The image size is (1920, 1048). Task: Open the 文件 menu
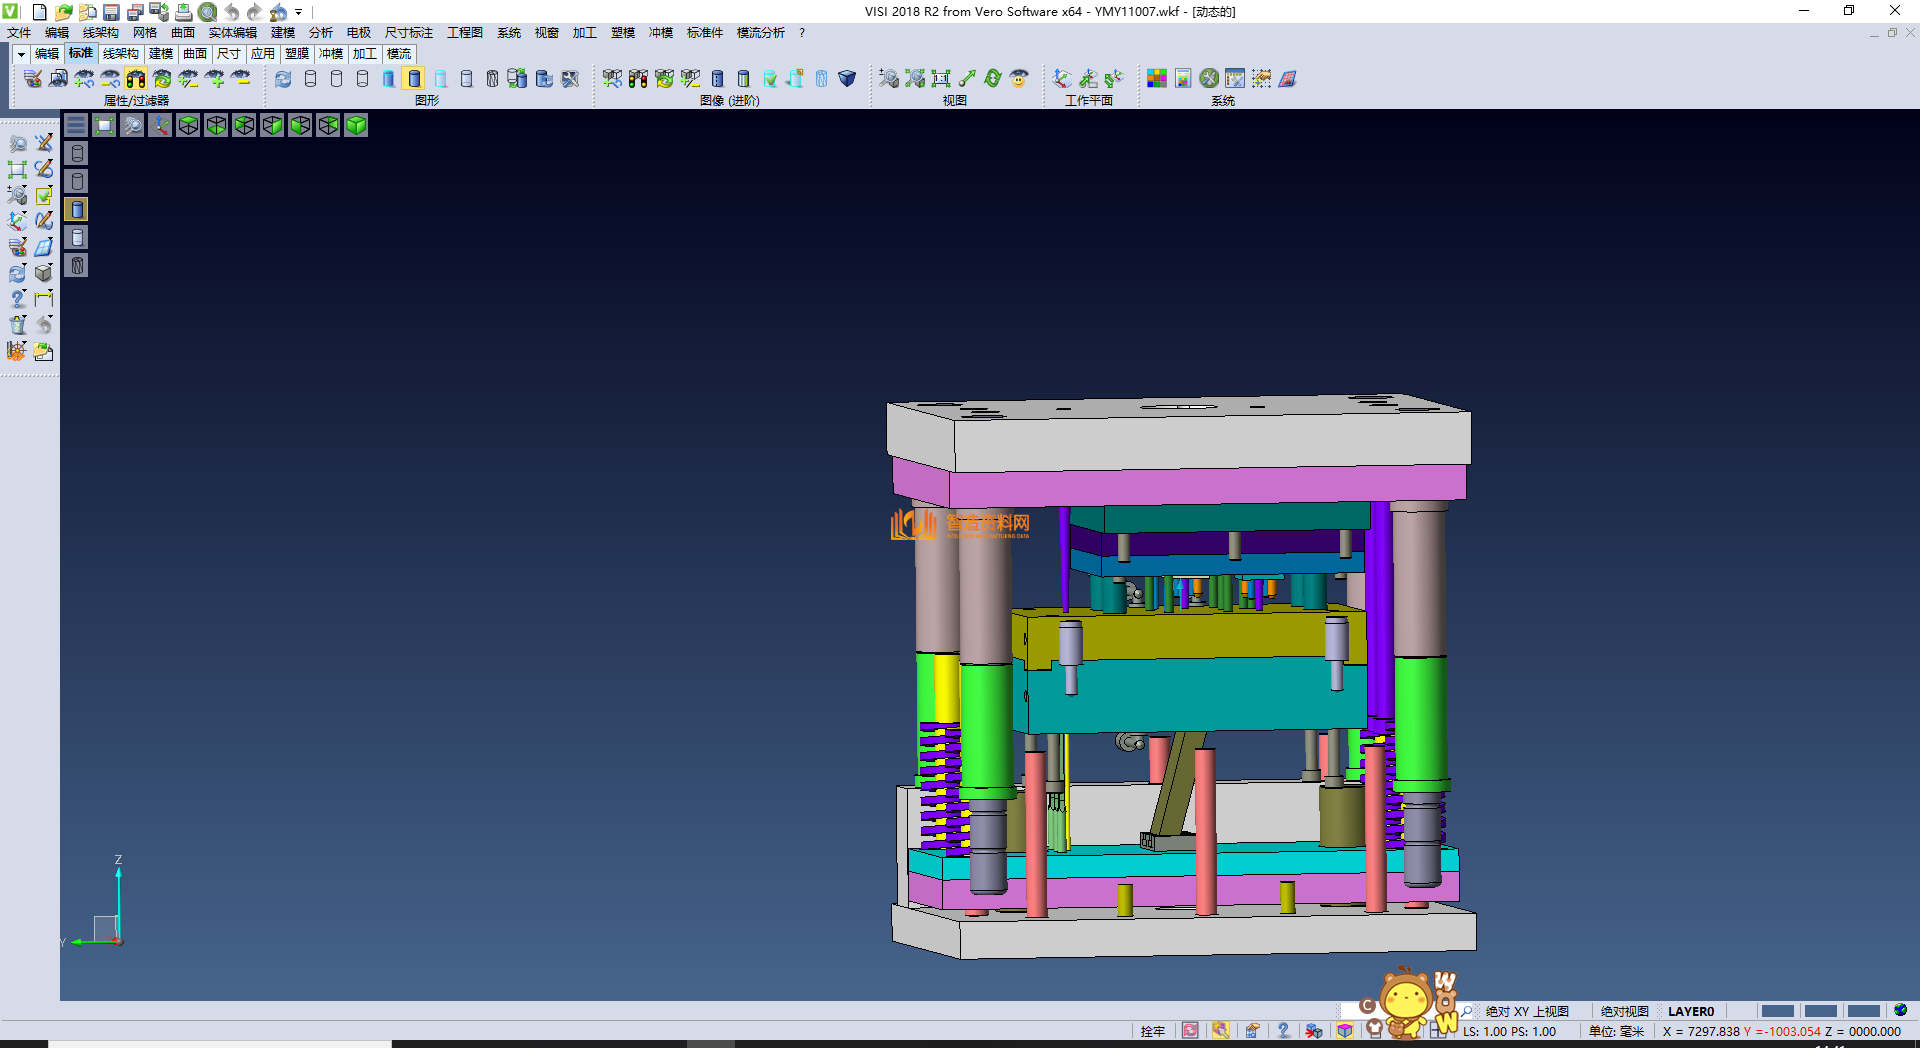point(19,33)
